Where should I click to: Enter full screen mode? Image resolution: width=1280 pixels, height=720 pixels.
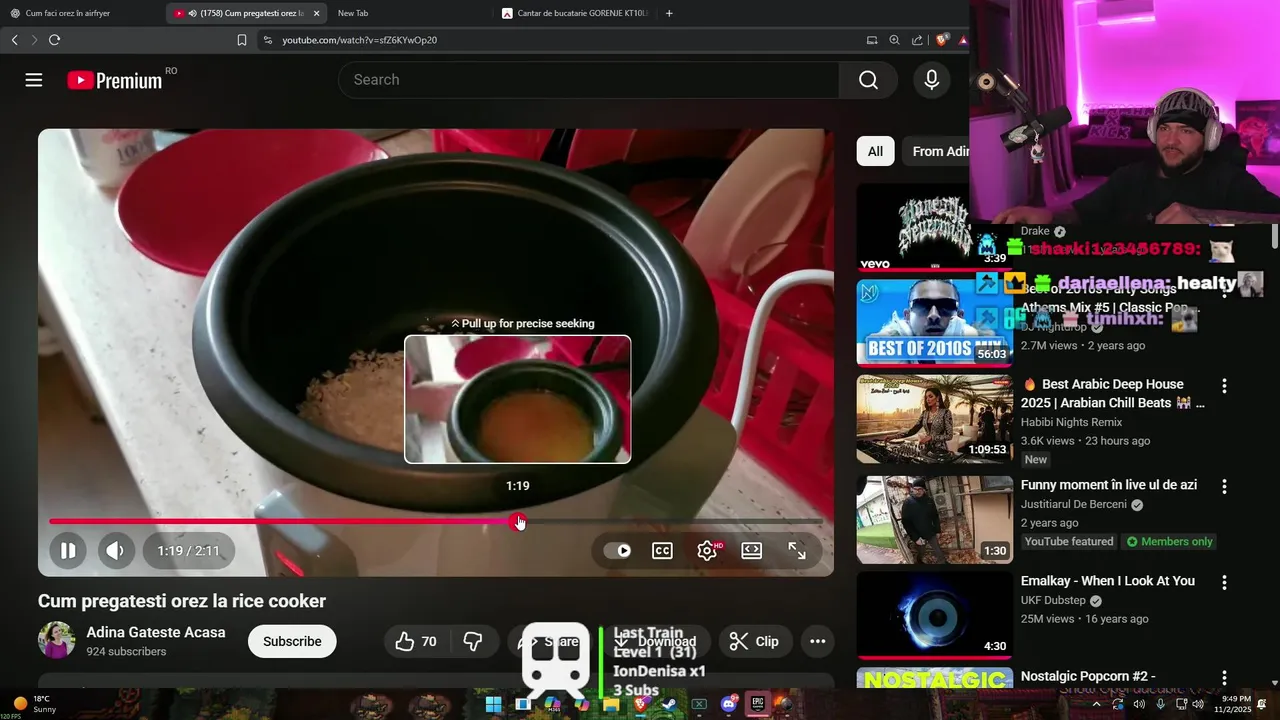(797, 550)
